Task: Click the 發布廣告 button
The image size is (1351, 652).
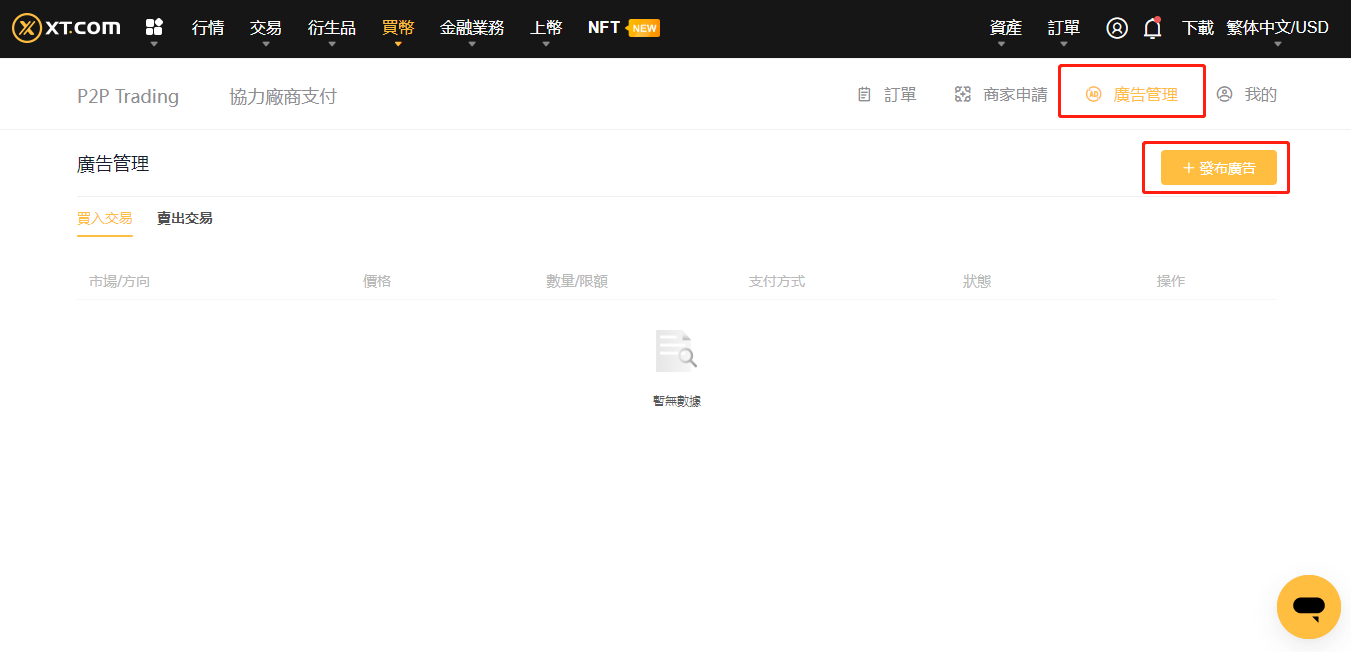Action: tap(1219, 168)
